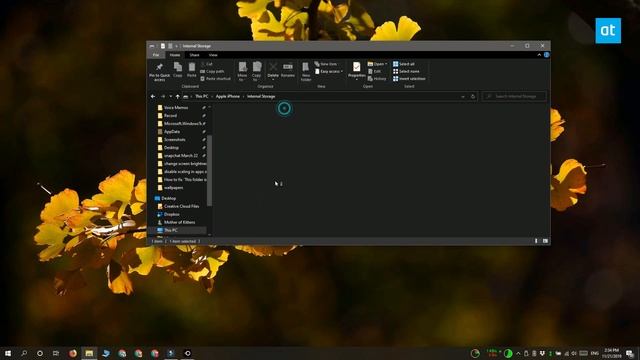Screen dimensions: 640x360
Task: Click Paste shortcut in Clipboard group
Action: (x=216, y=79)
